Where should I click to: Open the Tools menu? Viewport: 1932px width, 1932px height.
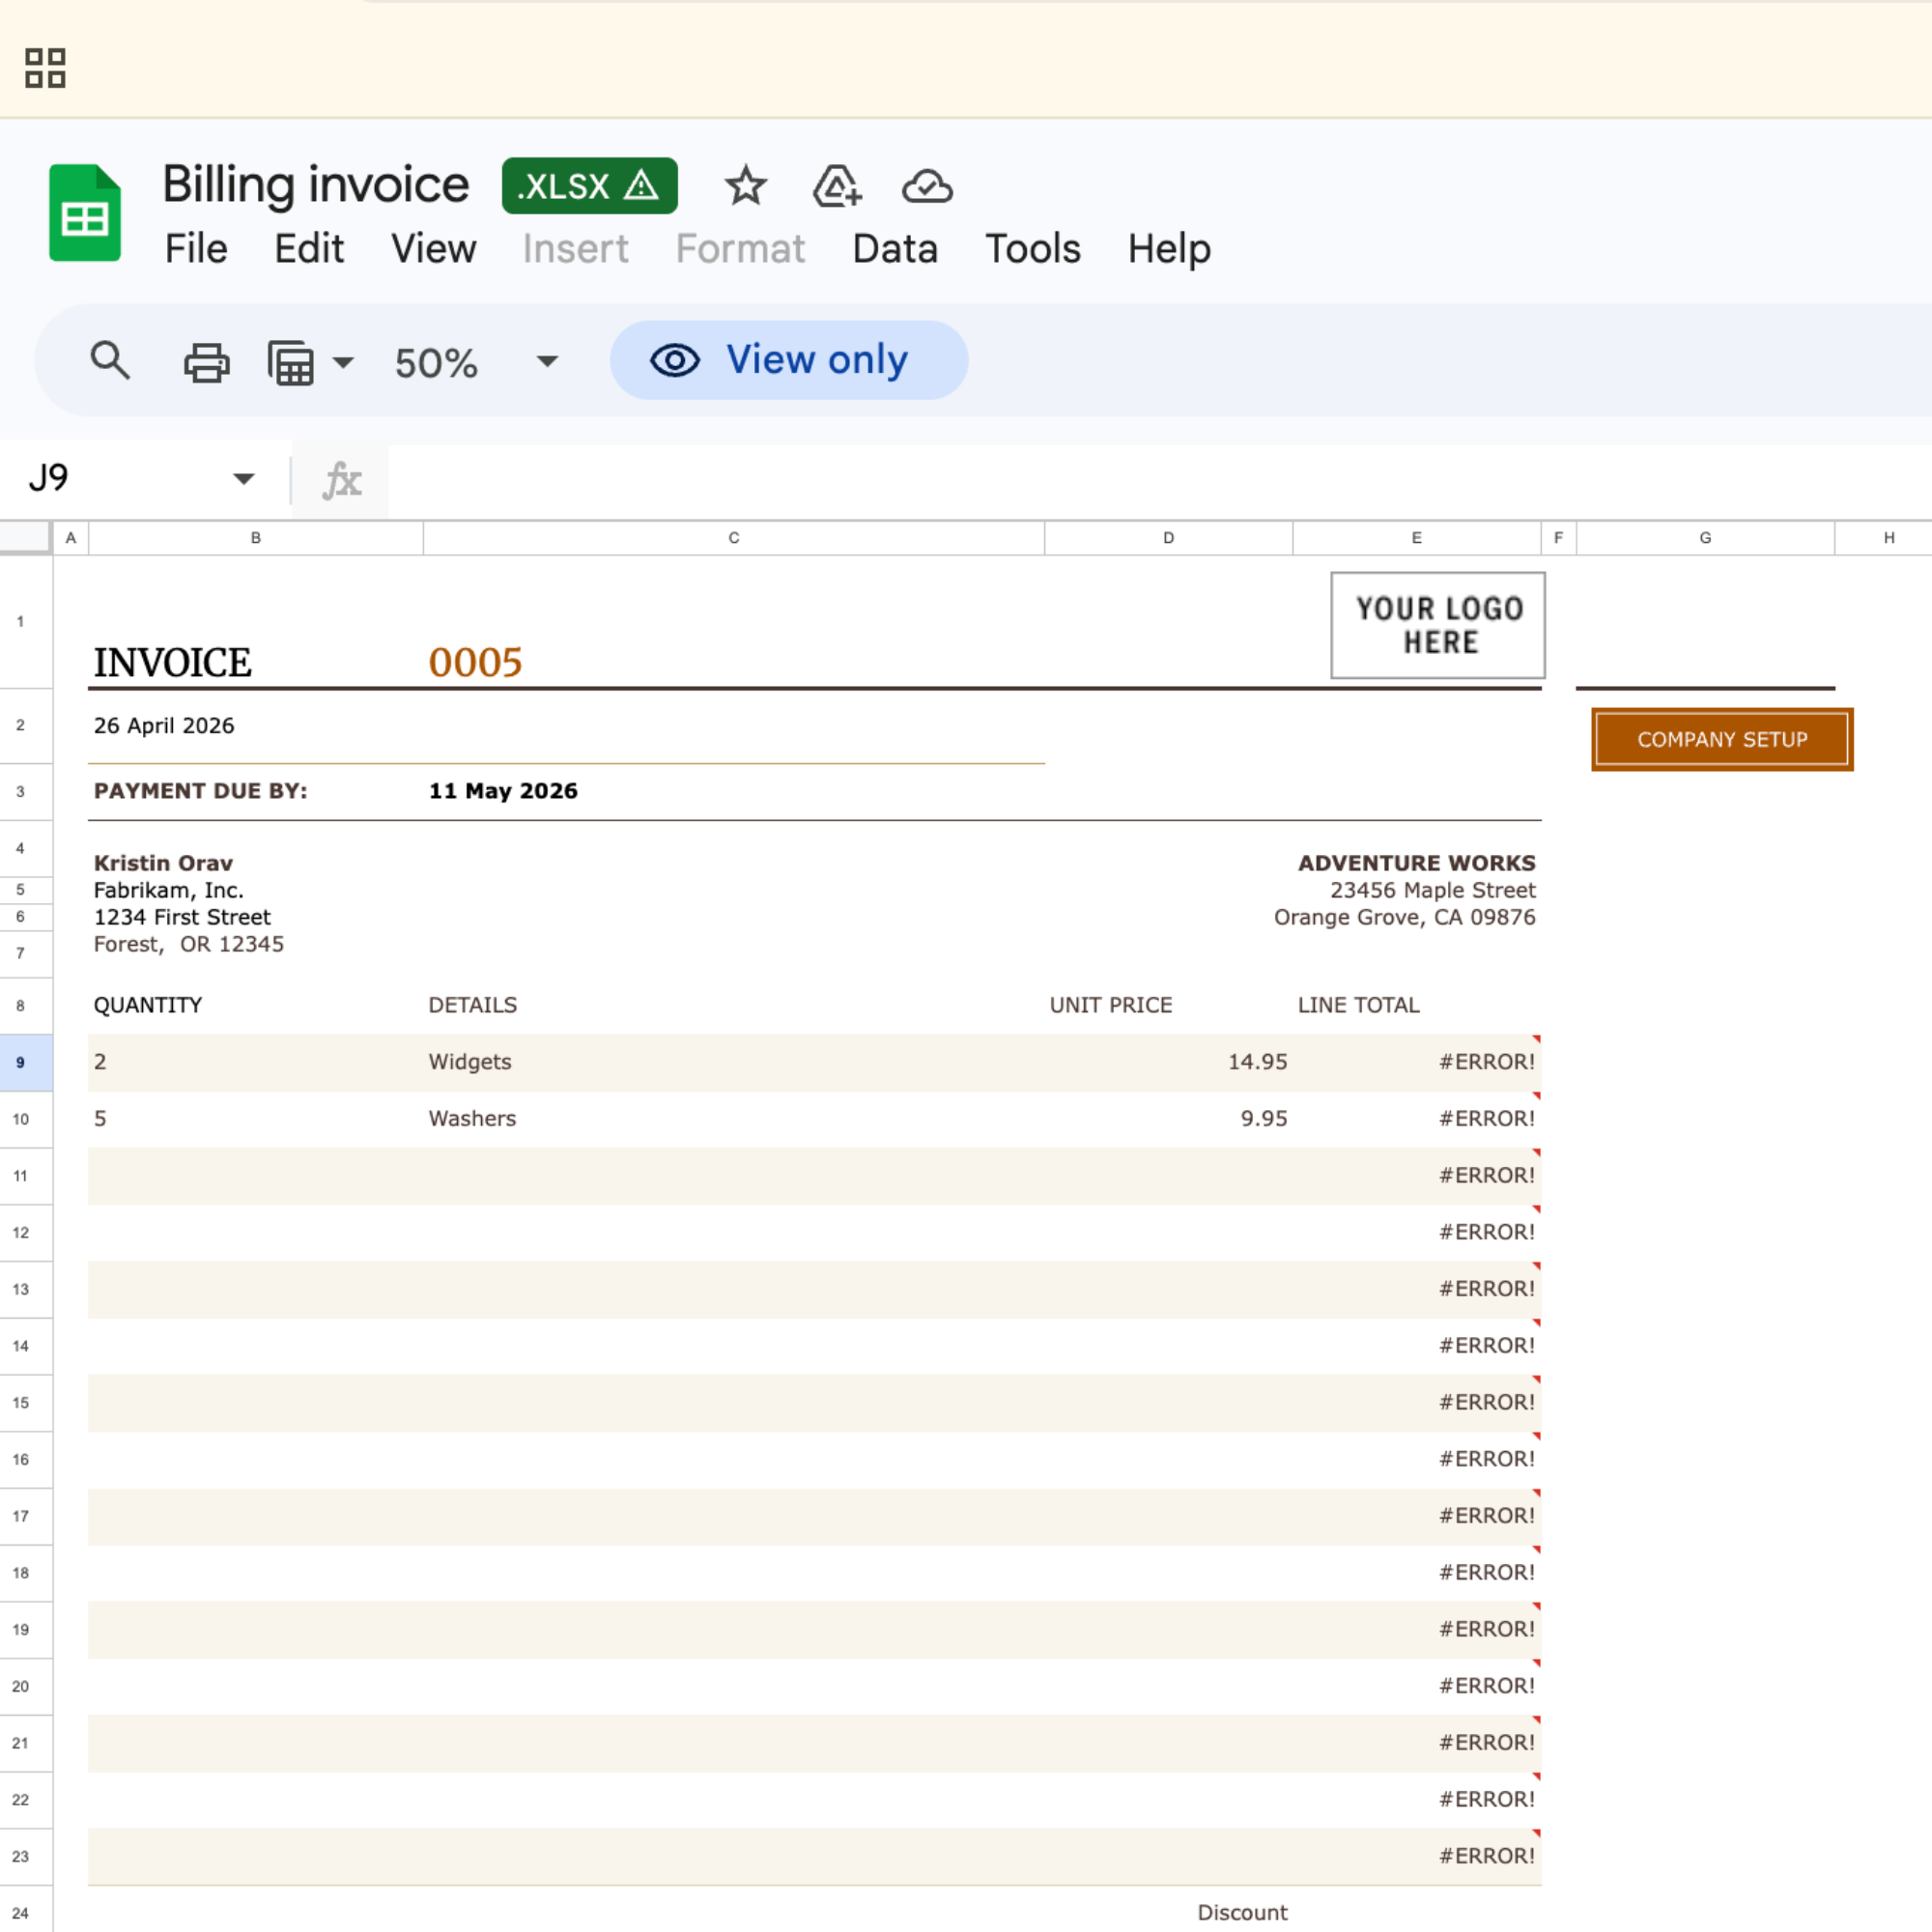[x=1033, y=248]
